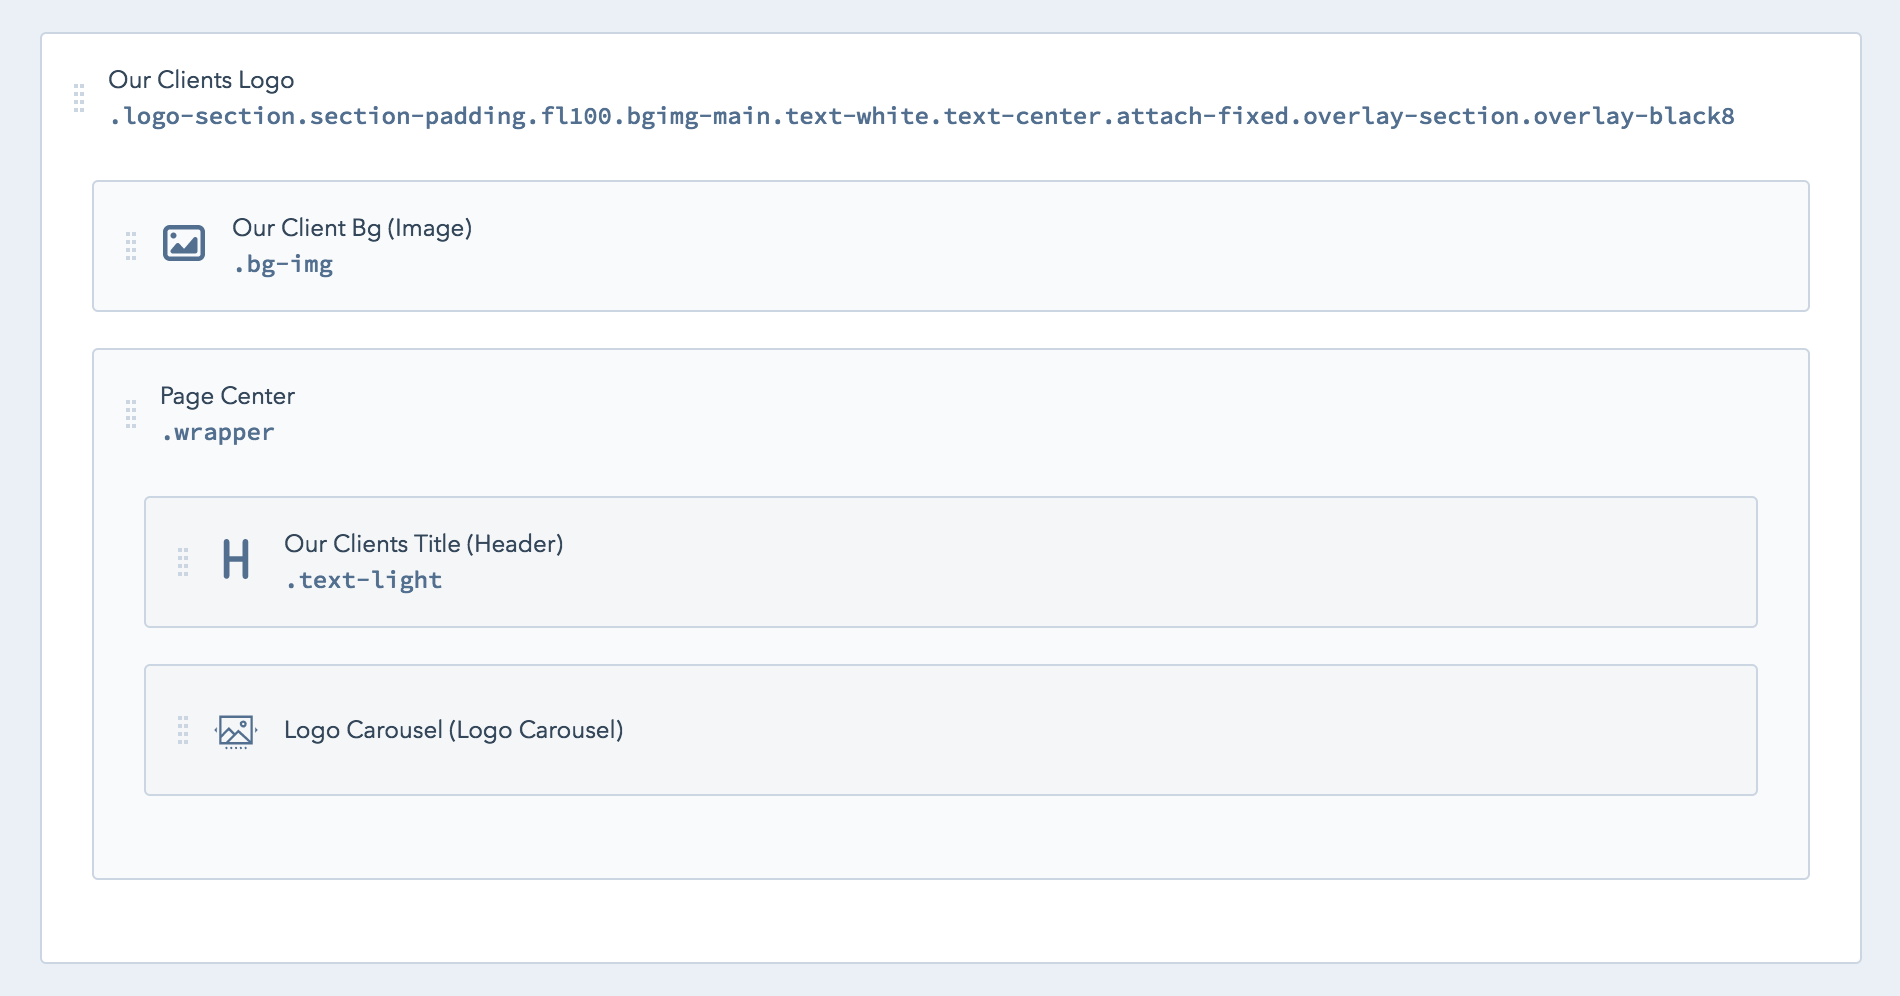Click the Page Center drag handle
Image resolution: width=1900 pixels, height=996 pixels.
tap(131, 414)
